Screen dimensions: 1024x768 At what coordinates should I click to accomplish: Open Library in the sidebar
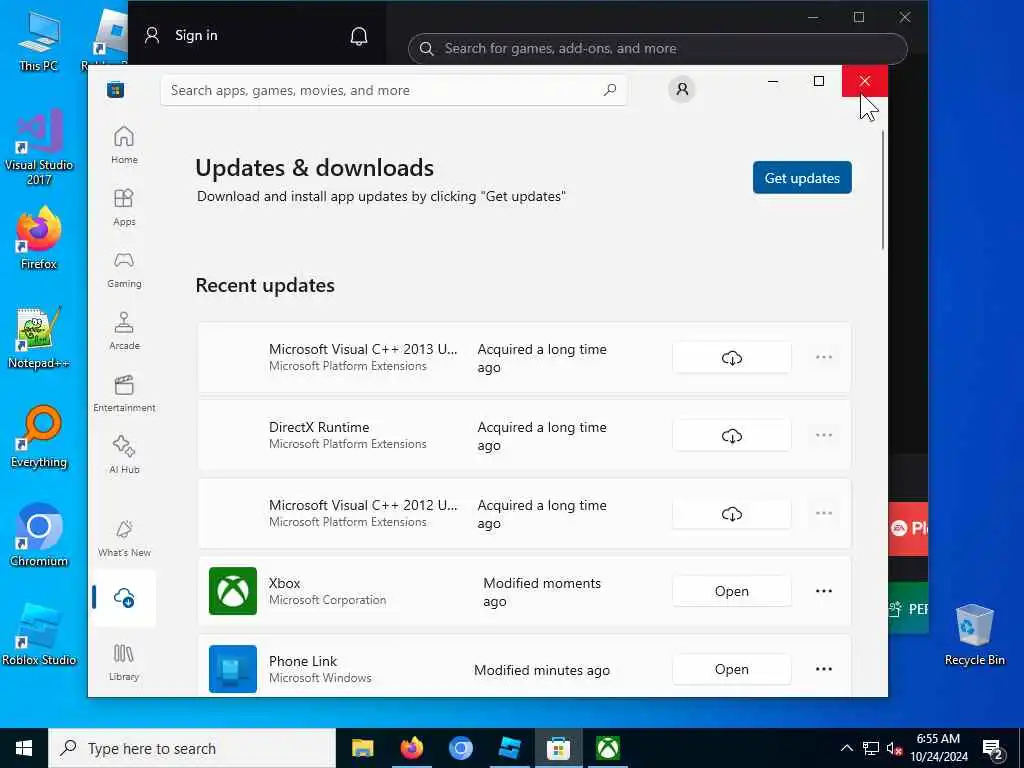point(124,662)
